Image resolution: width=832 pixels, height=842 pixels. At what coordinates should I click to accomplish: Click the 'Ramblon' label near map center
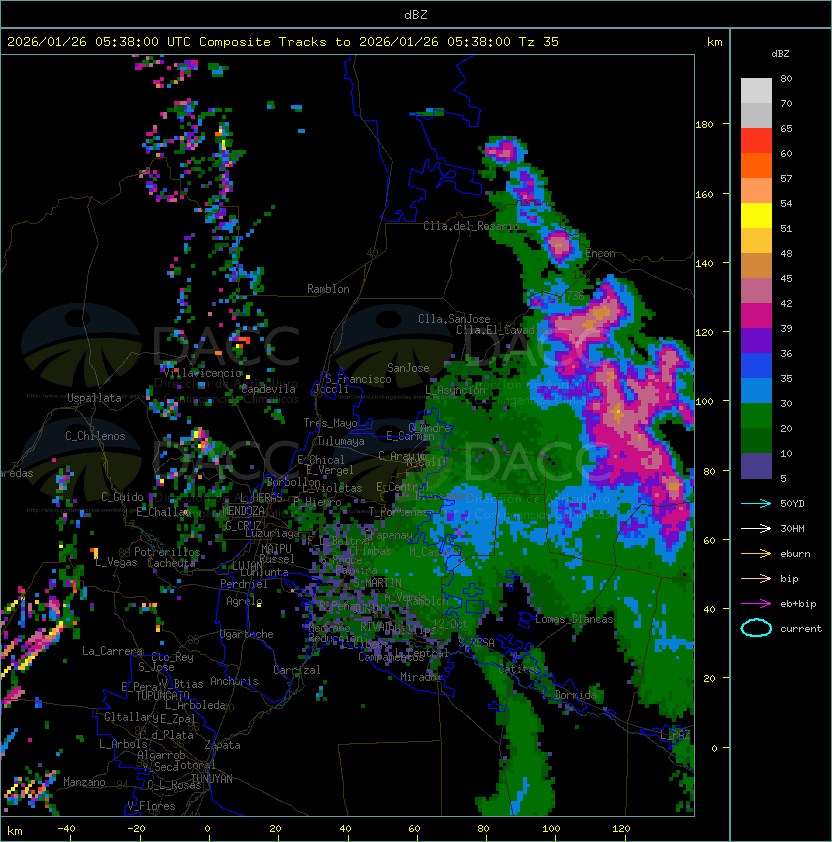point(328,289)
